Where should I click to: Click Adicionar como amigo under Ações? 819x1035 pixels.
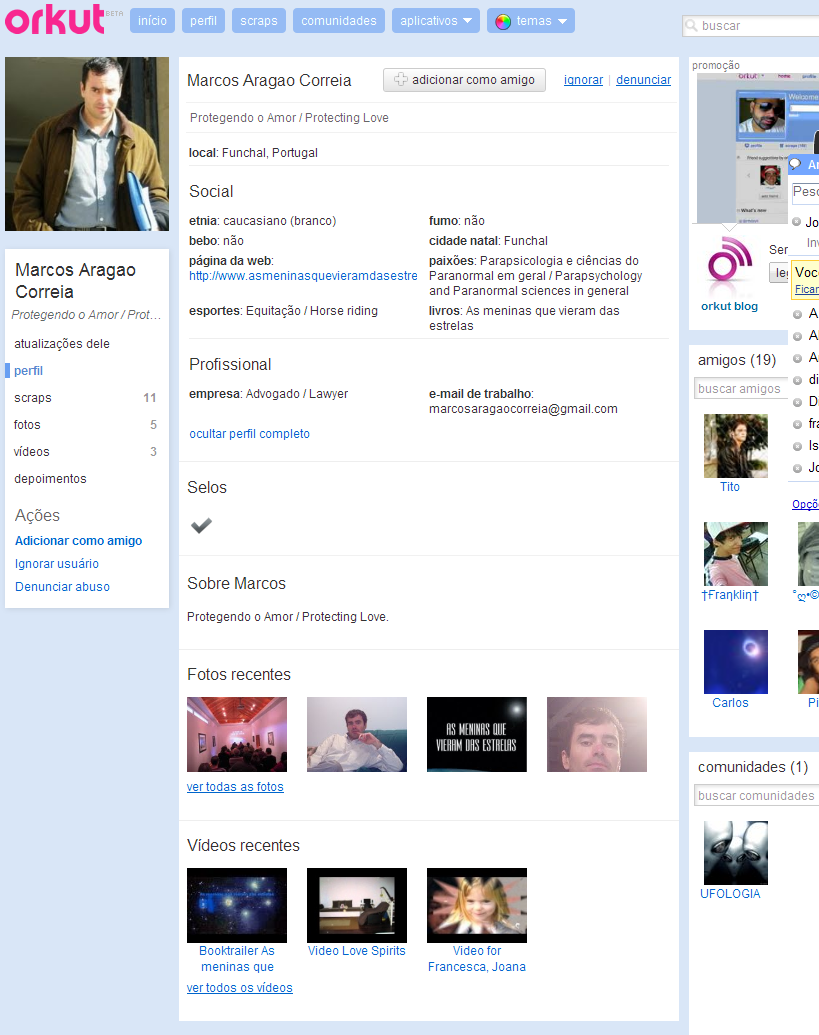point(79,541)
